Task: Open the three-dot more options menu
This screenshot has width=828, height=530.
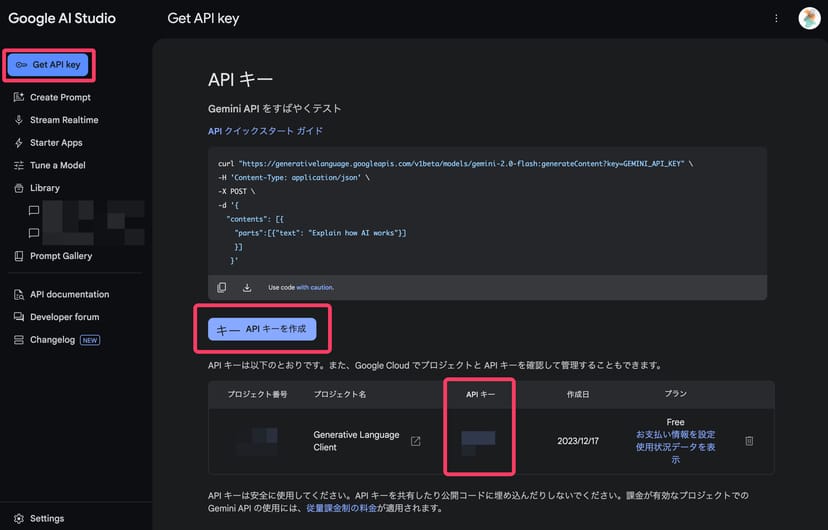Action: click(x=776, y=18)
